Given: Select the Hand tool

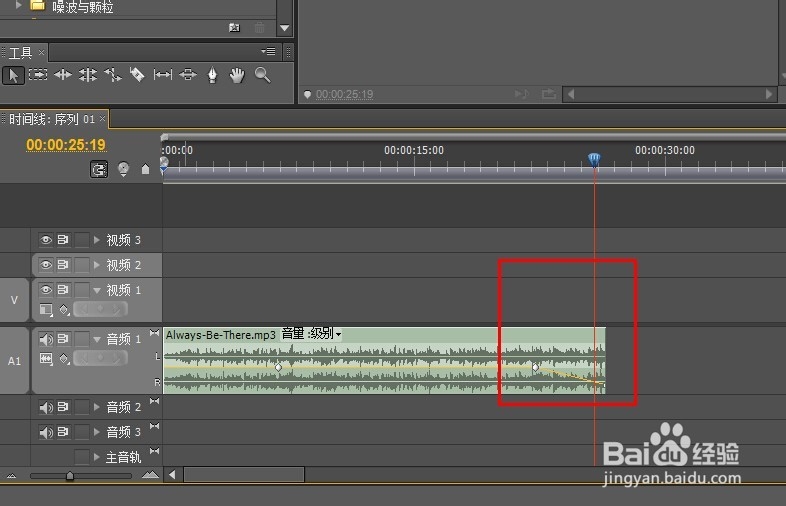Looking at the screenshot, I should pos(237,75).
